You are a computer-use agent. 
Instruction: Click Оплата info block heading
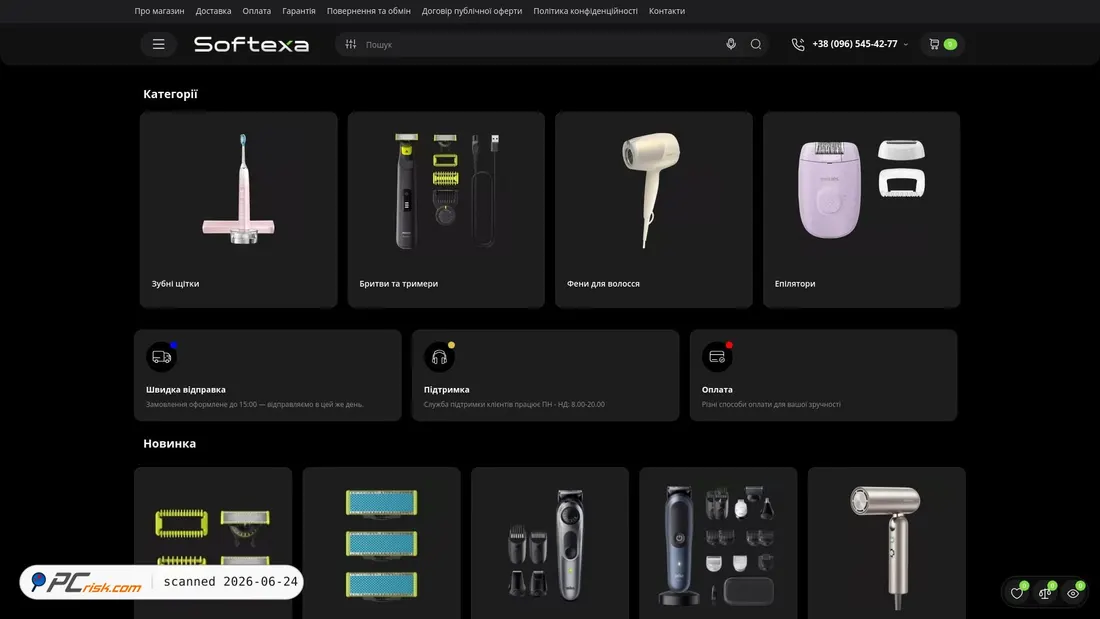pyautogui.click(x=717, y=390)
